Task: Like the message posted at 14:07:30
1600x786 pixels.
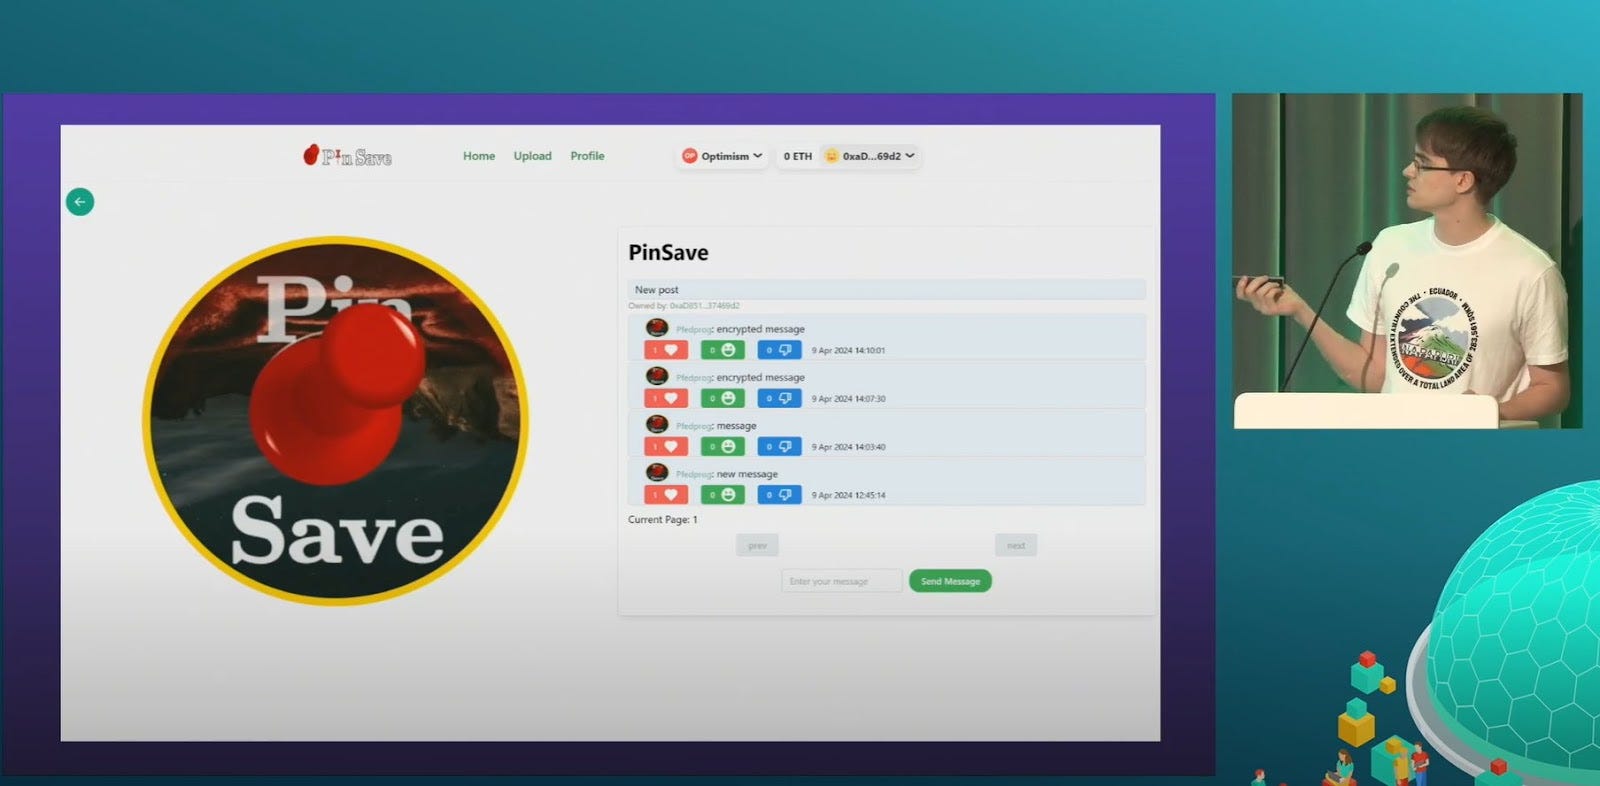Action: click(x=666, y=398)
